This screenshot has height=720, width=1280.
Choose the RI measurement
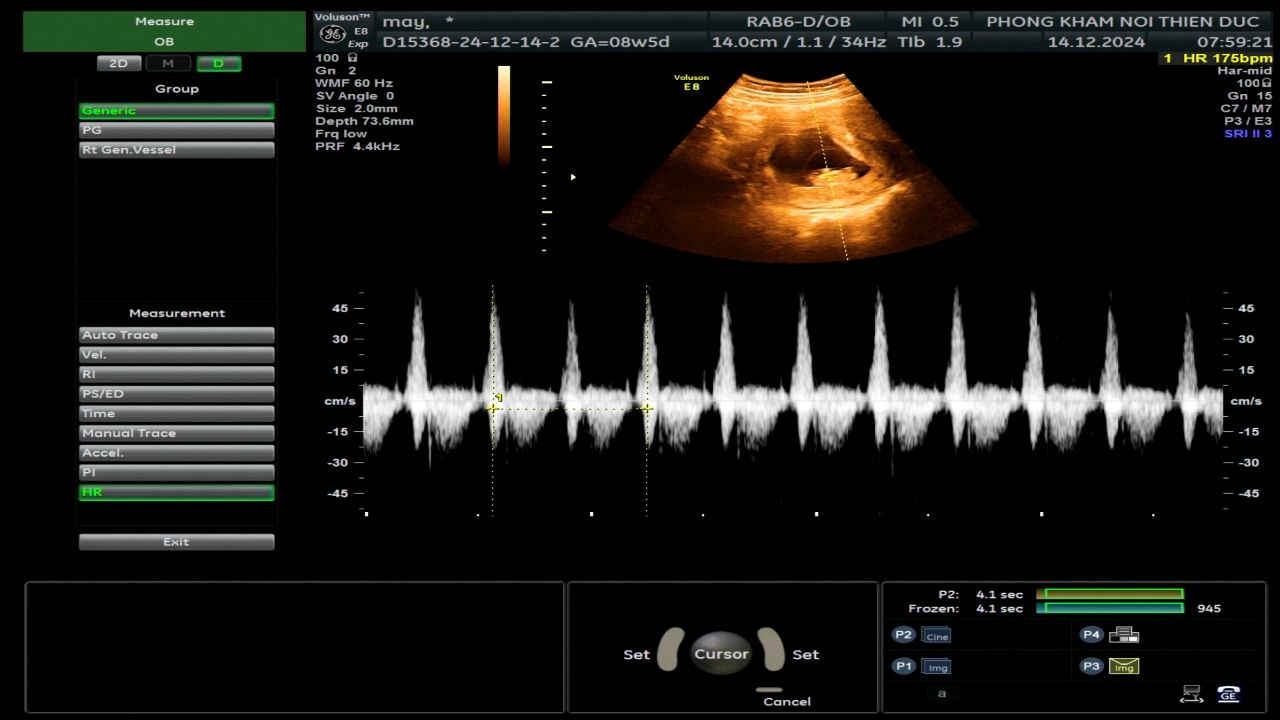(176, 374)
